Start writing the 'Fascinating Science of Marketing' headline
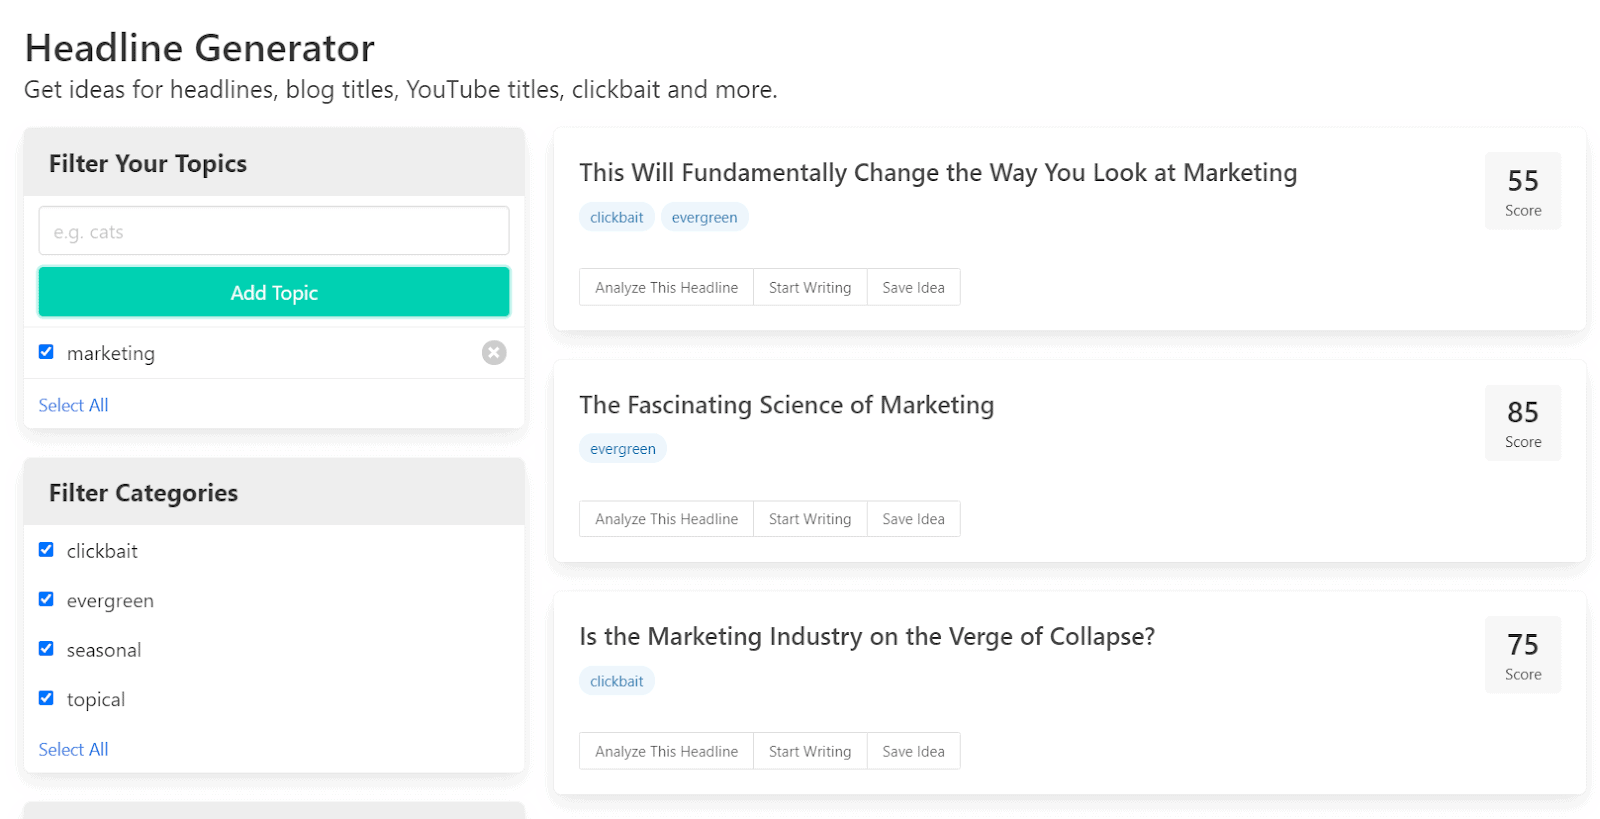This screenshot has height=819, width=1600. [x=809, y=519]
